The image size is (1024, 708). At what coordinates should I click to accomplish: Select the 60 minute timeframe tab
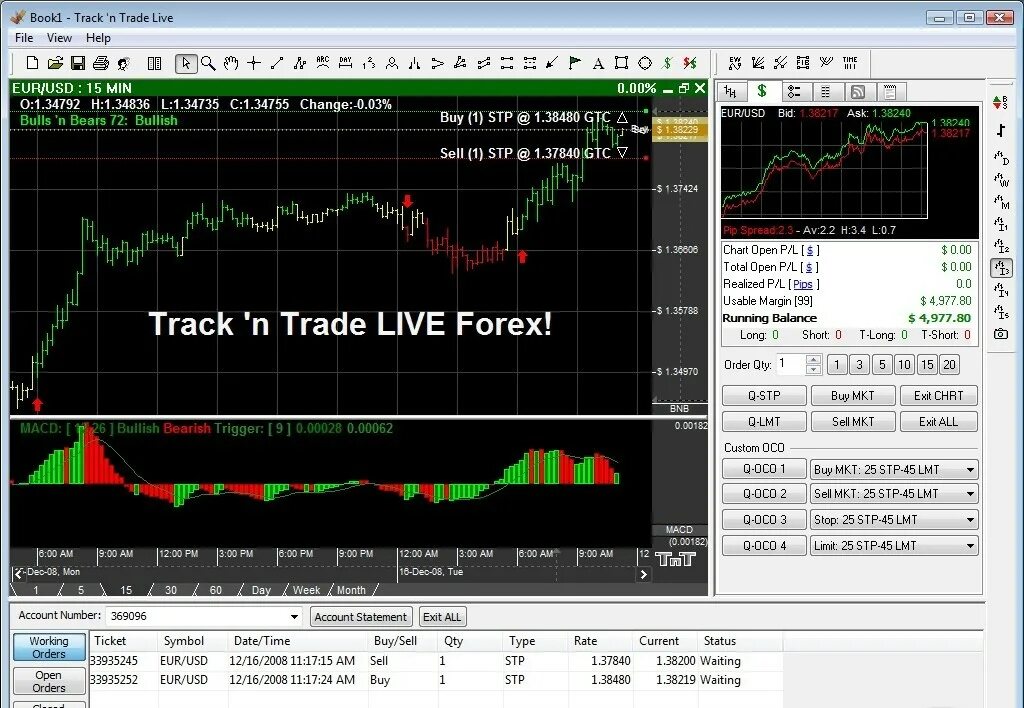tap(216, 590)
